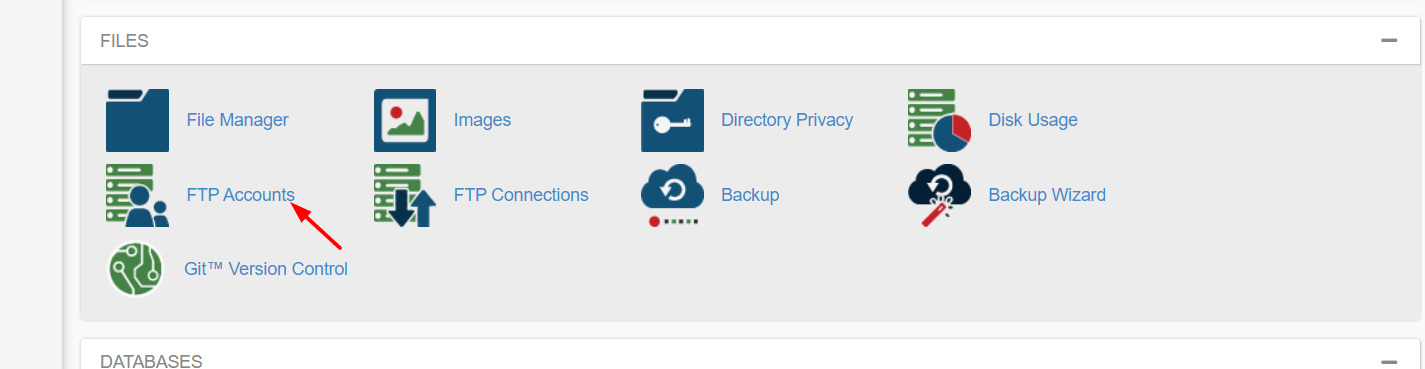Open the Backup text link
Image resolution: width=1425 pixels, height=369 pixels.
[x=750, y=195]
